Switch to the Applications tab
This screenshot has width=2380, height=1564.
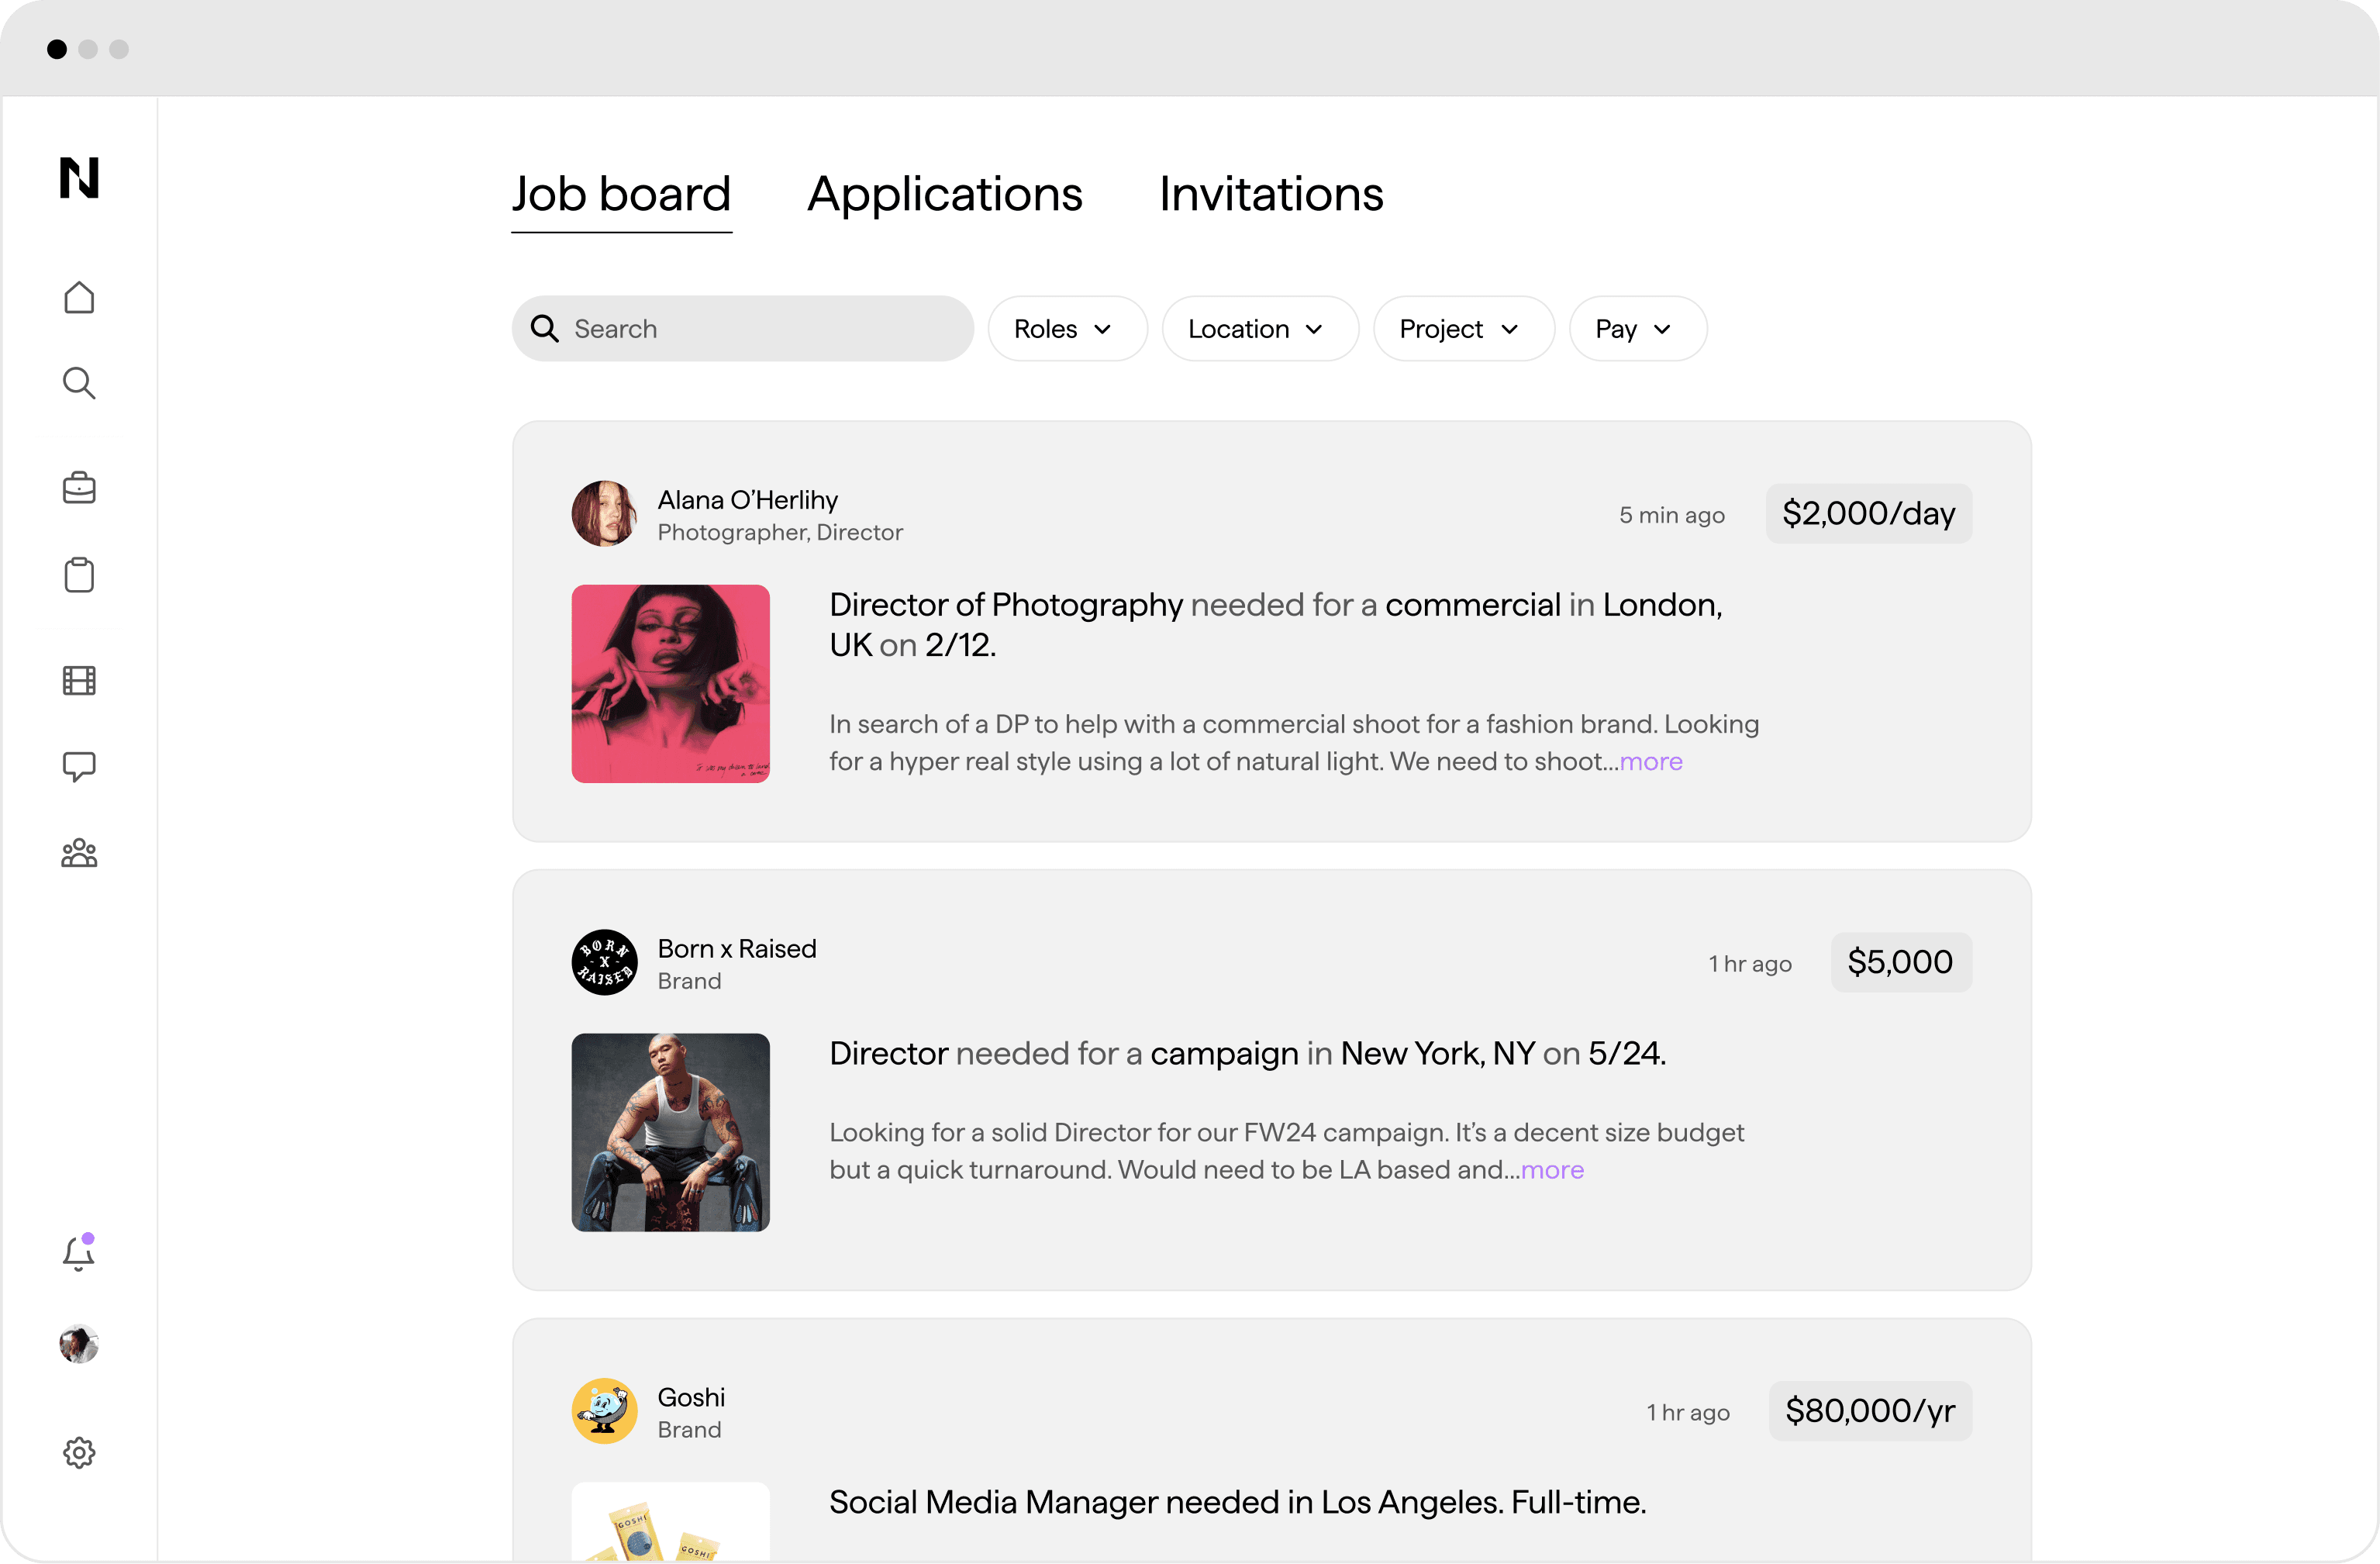click(944, 192)
